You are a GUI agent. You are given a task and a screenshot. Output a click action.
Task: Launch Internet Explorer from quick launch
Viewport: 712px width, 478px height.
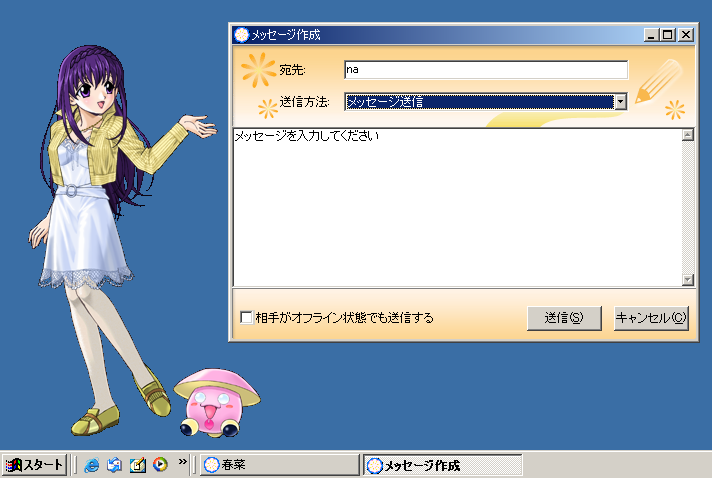[92, 465]
